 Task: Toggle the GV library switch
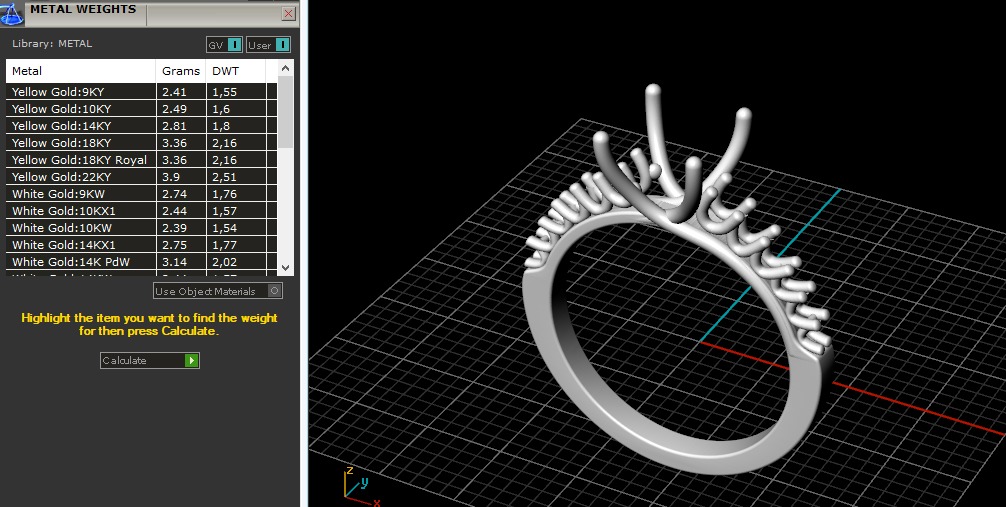pyautogui.click(x=225, y=45)
